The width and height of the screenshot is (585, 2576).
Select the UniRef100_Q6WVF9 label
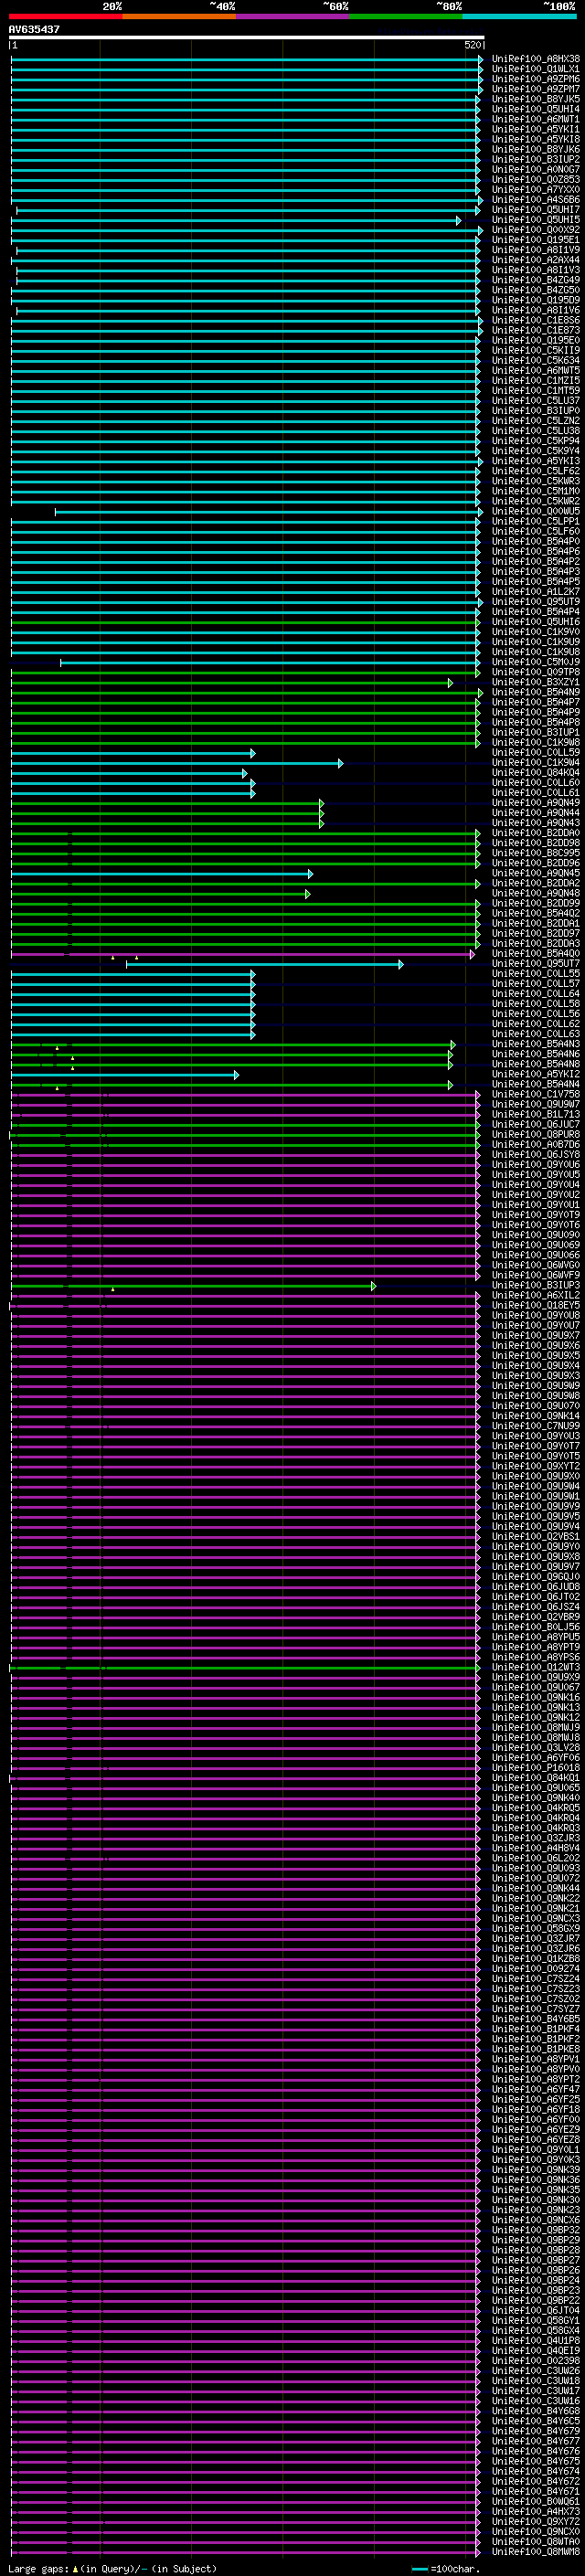[x=535, y=1275]
